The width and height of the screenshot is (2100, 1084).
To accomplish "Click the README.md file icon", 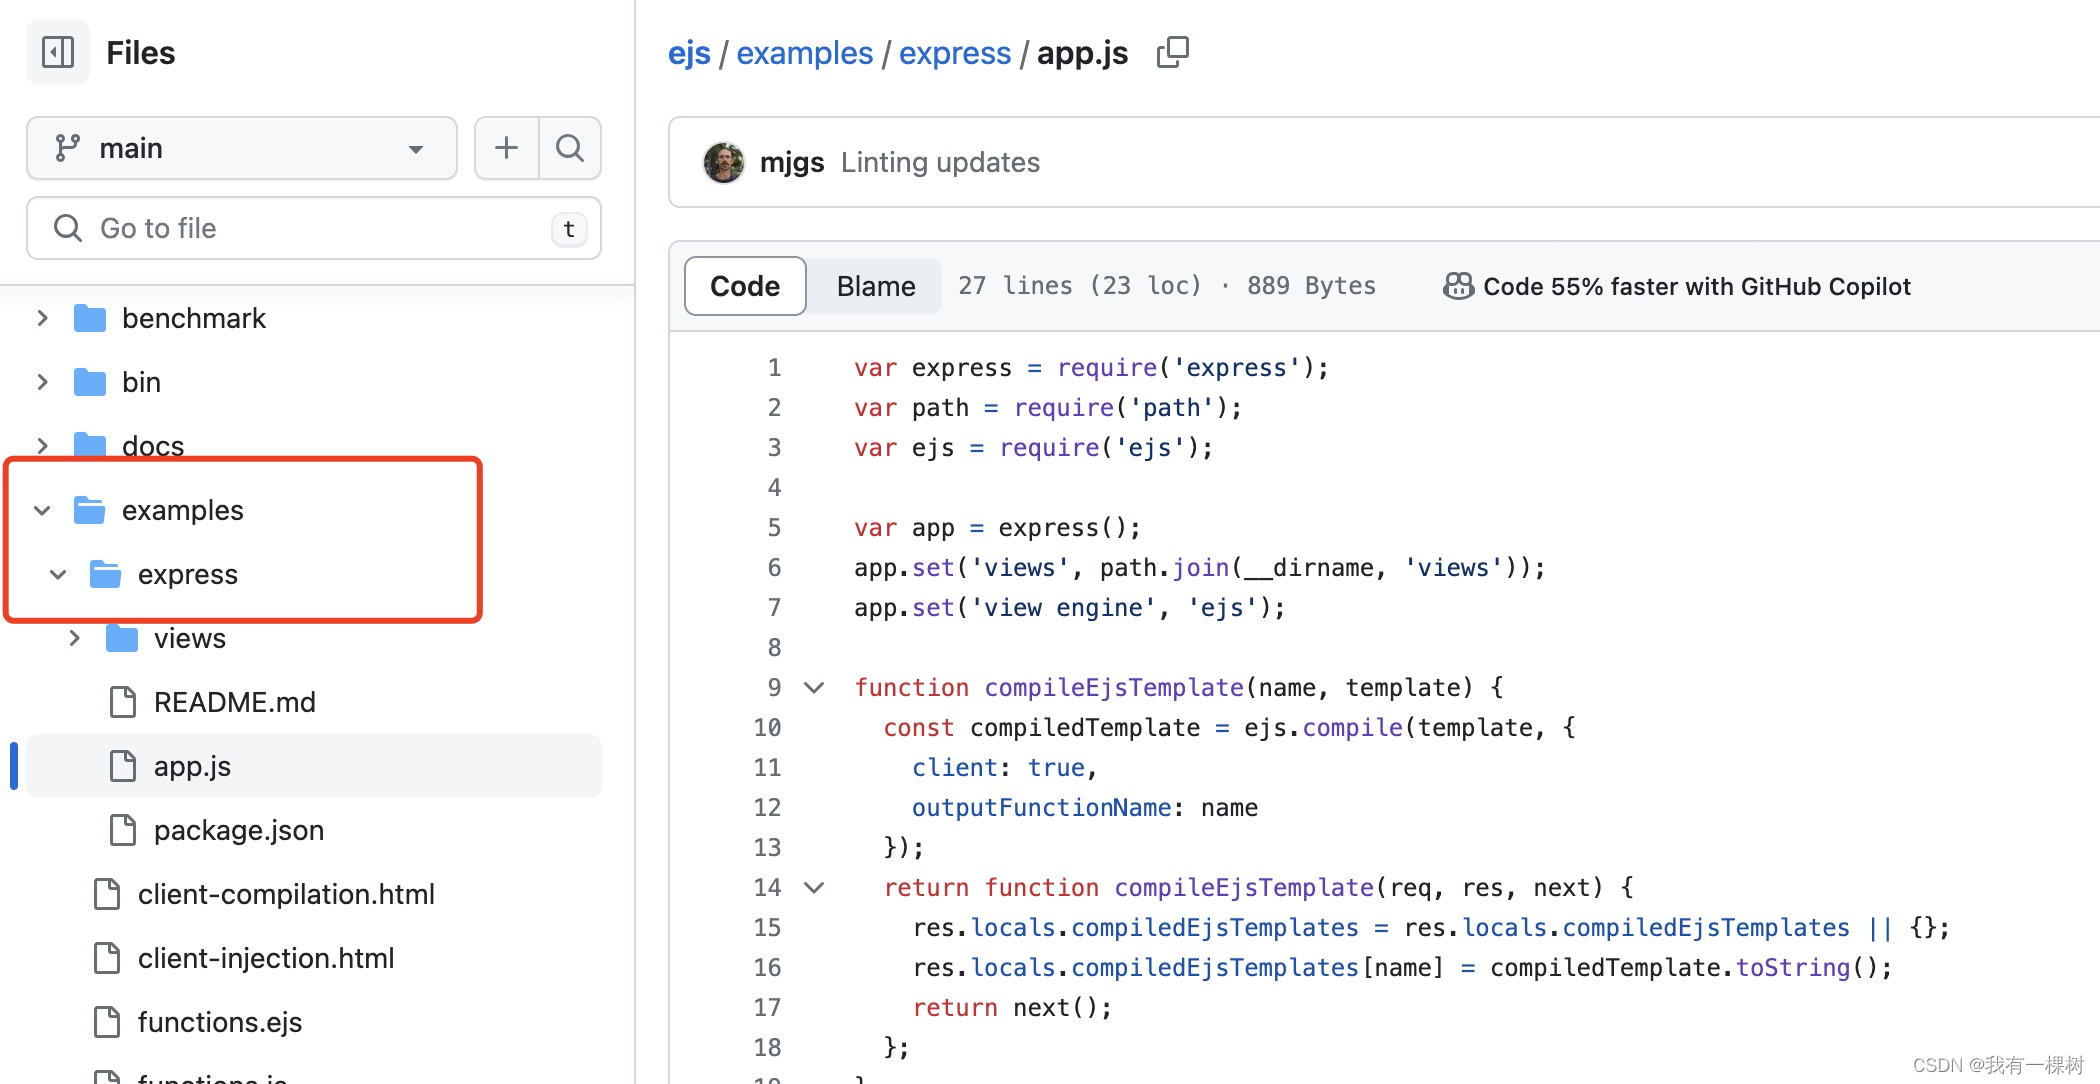I will (123, 702).
